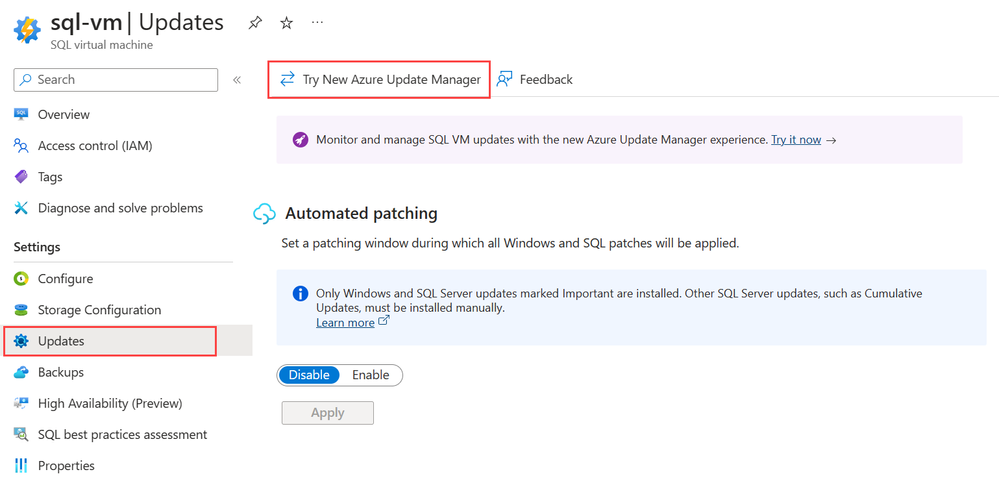Select Disable for automated patching
This screenshot has height=478, width=999.
[309, 375]
